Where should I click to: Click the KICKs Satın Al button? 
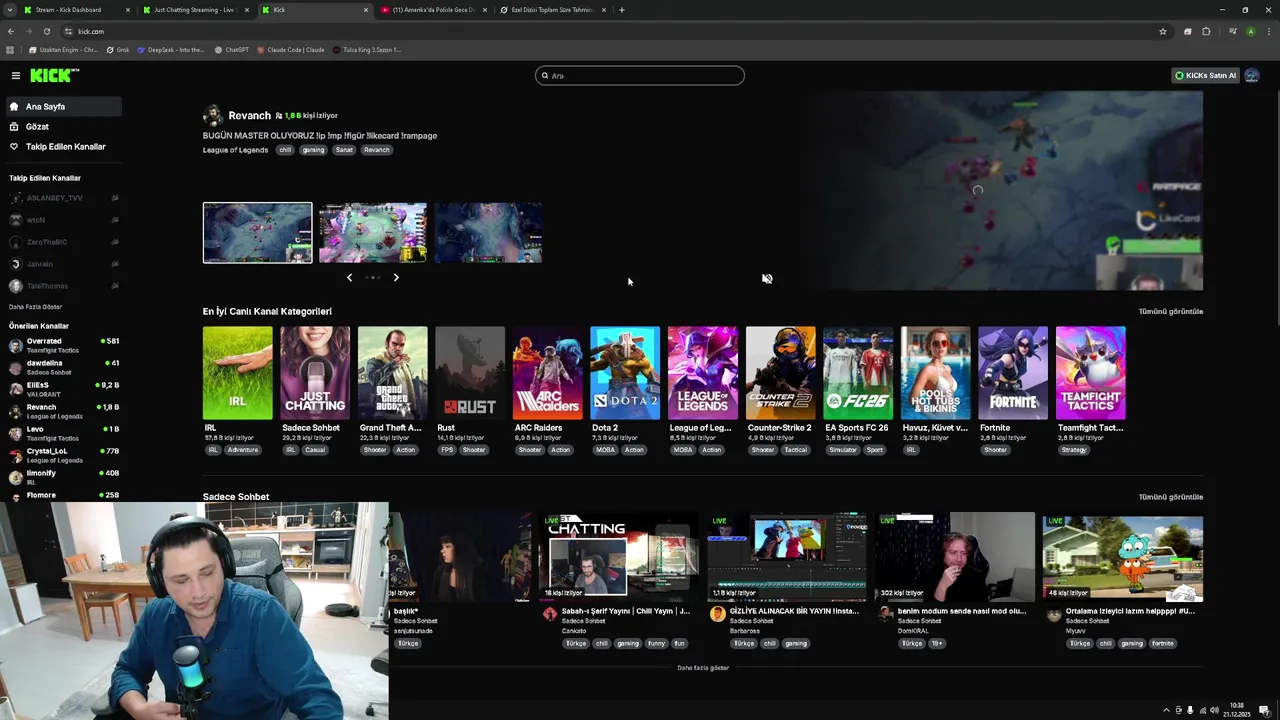1205,75
